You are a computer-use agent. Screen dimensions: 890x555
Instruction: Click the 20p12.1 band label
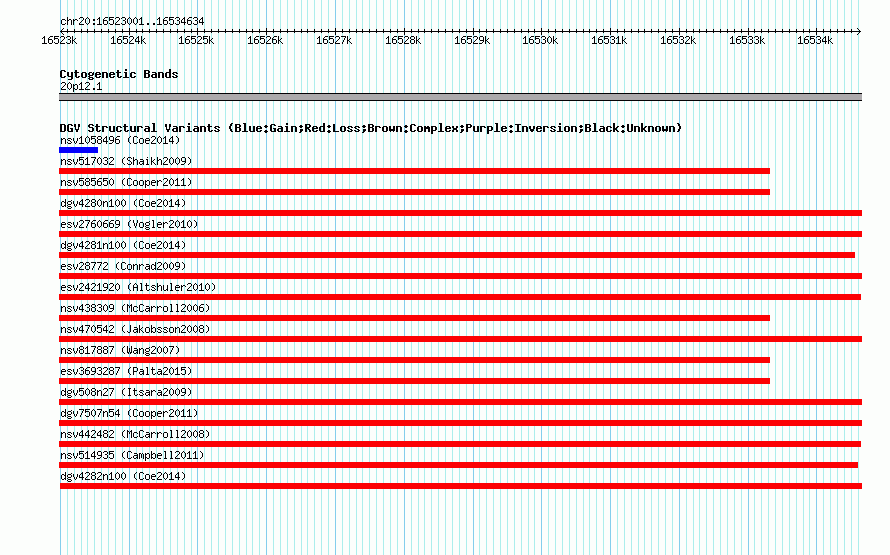(x=81, y=86)
